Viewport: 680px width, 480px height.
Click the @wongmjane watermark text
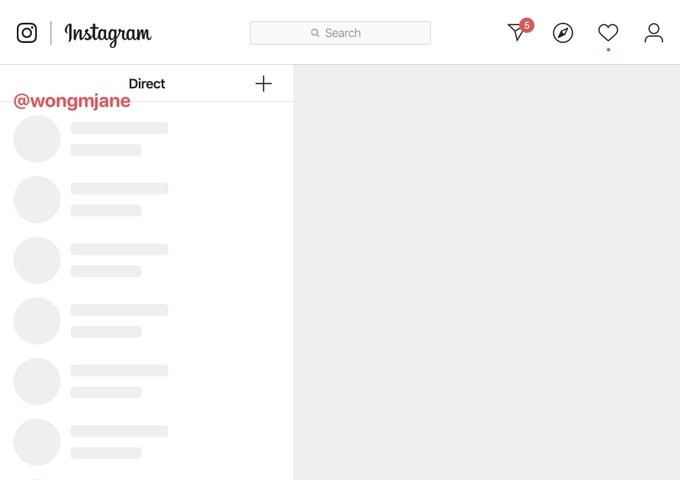pos(72,101)
